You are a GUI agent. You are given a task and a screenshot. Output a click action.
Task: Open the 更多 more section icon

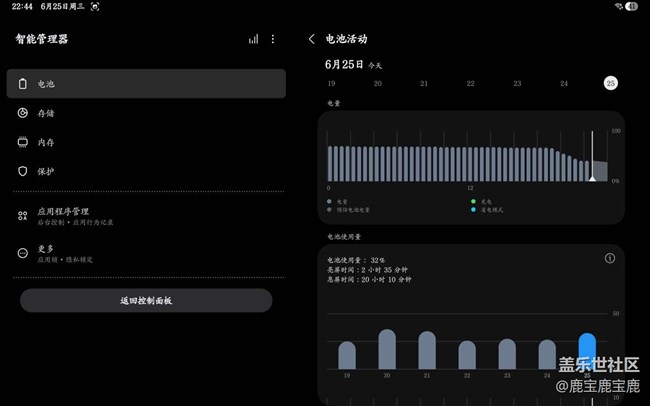click(23, 253)
